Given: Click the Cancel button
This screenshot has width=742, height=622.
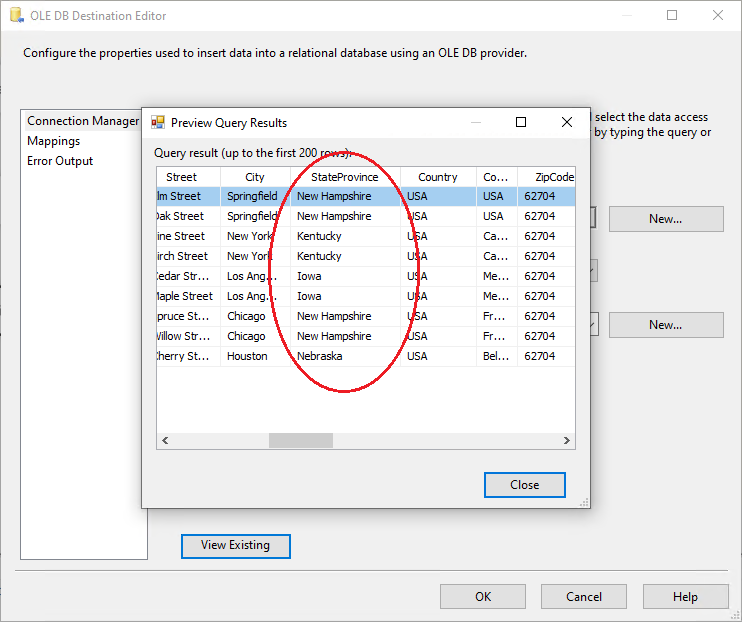Looking at the screenshot, I should (x=584, y=597).
